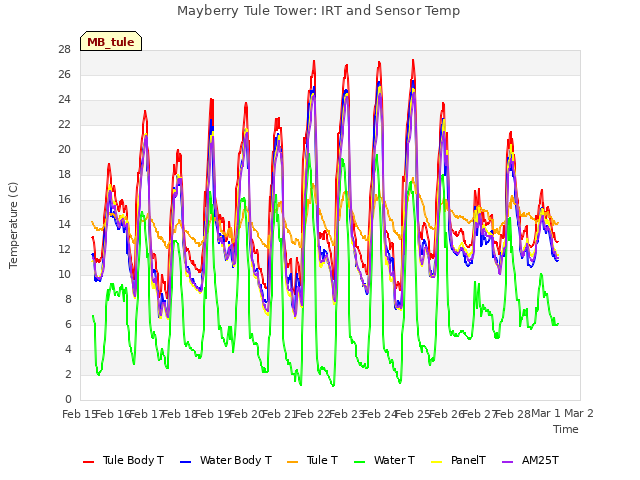
Task: Click the 'Temperature (C)' y-axis label
Action: click(13, 225)
